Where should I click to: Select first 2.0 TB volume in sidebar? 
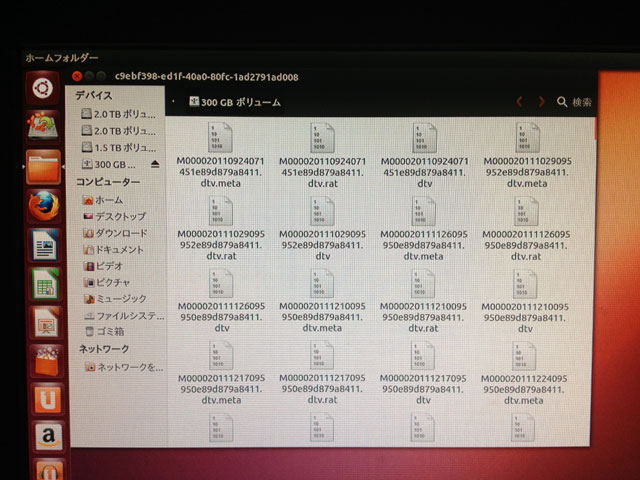pyautogui.click(x=118, y=114)
